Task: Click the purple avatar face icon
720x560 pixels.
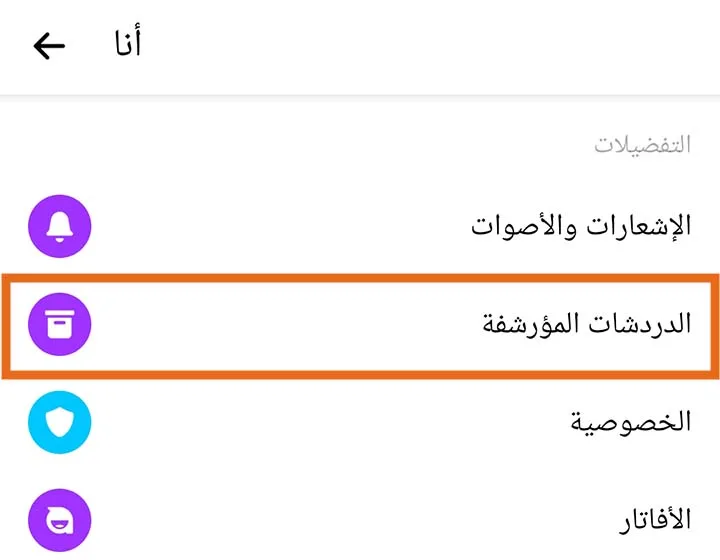Action: click(59, 519)
